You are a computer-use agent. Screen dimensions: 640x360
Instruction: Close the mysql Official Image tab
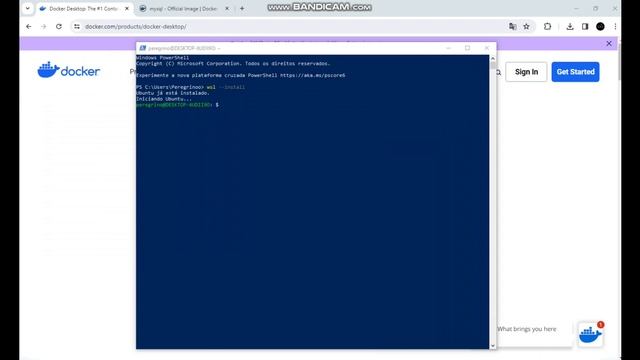pyautogui.click(x=227, y=9)
